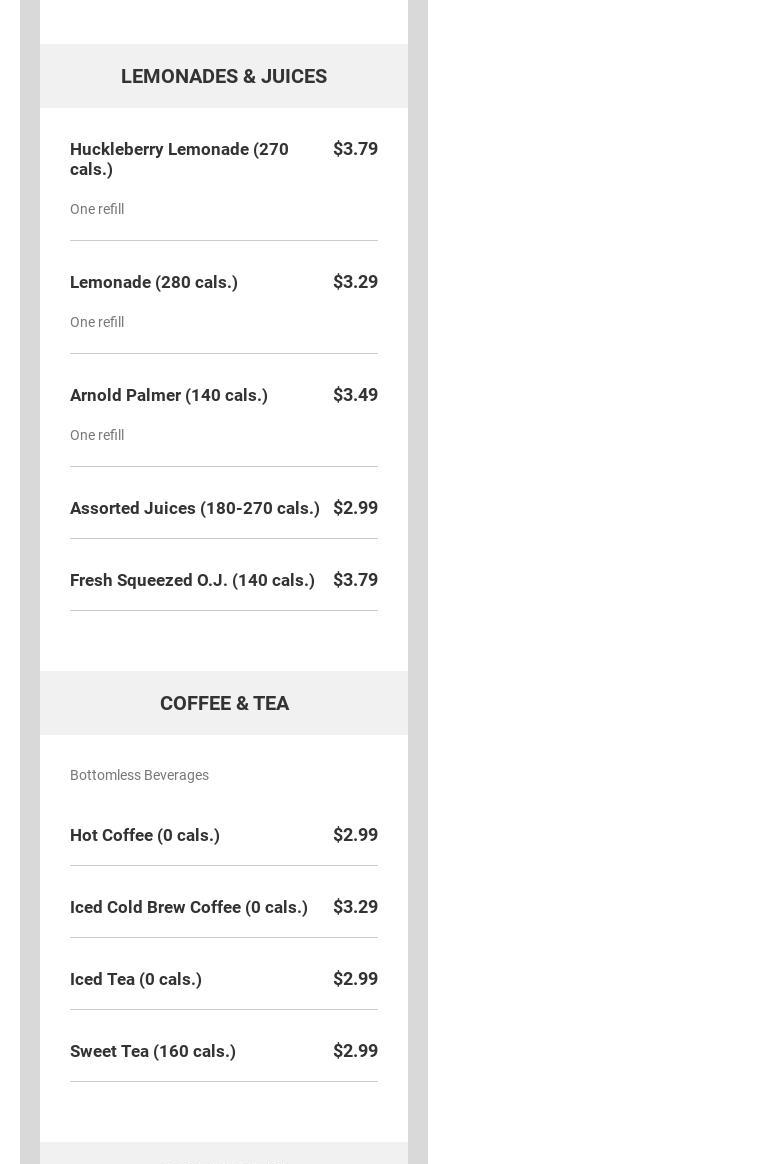Click the Arnold Palmer $3.49 price

[x=355, y=395]
